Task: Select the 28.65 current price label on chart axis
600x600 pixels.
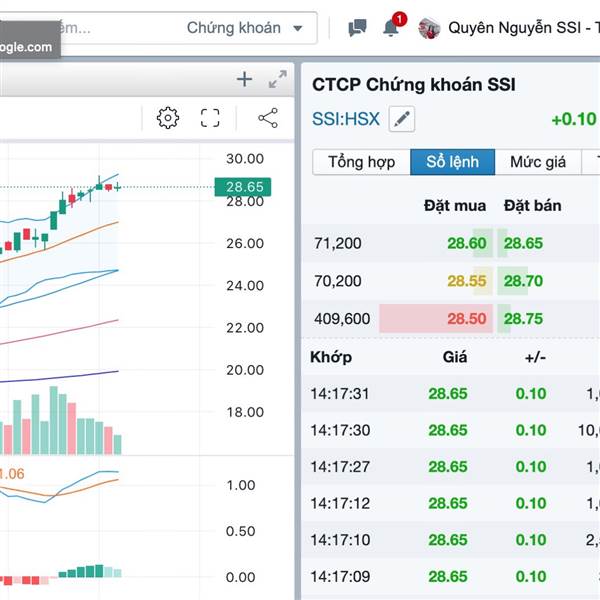Action: (243, 187)
